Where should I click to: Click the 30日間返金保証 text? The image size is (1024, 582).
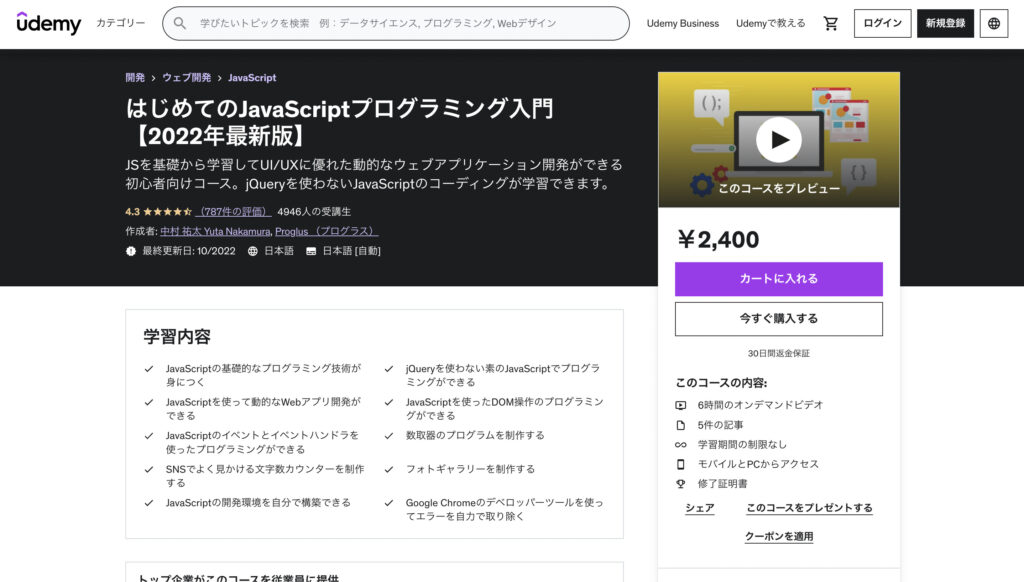(x=778, y=353)
